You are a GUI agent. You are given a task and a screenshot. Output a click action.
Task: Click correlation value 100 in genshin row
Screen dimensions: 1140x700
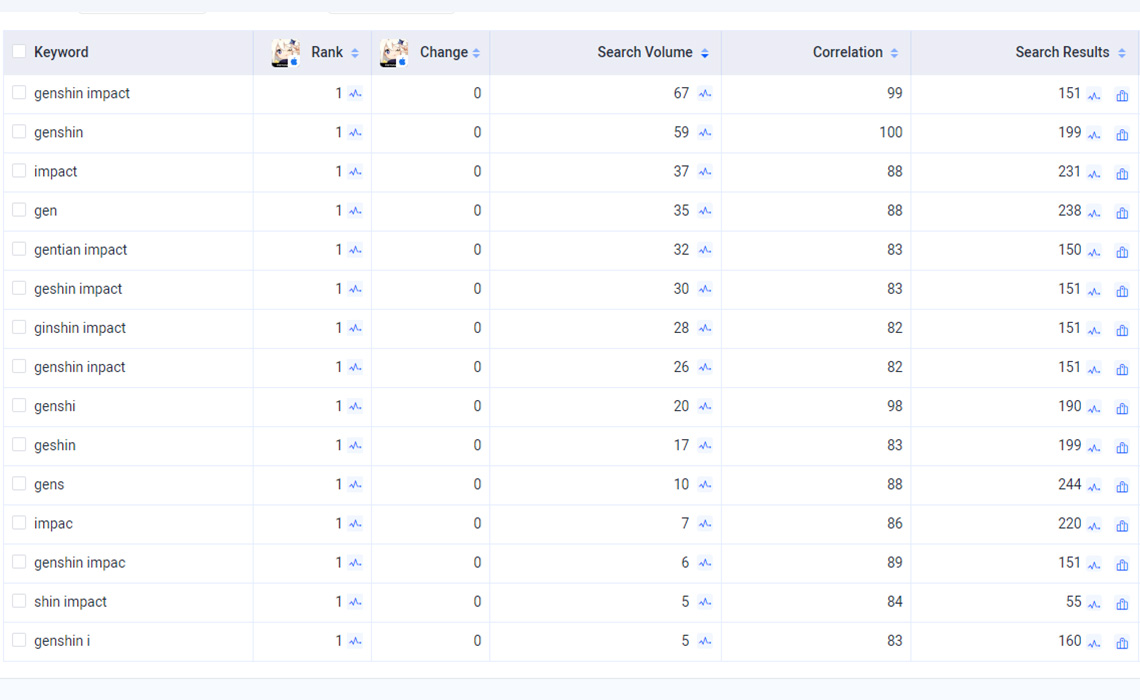click(x=891, y=132)
